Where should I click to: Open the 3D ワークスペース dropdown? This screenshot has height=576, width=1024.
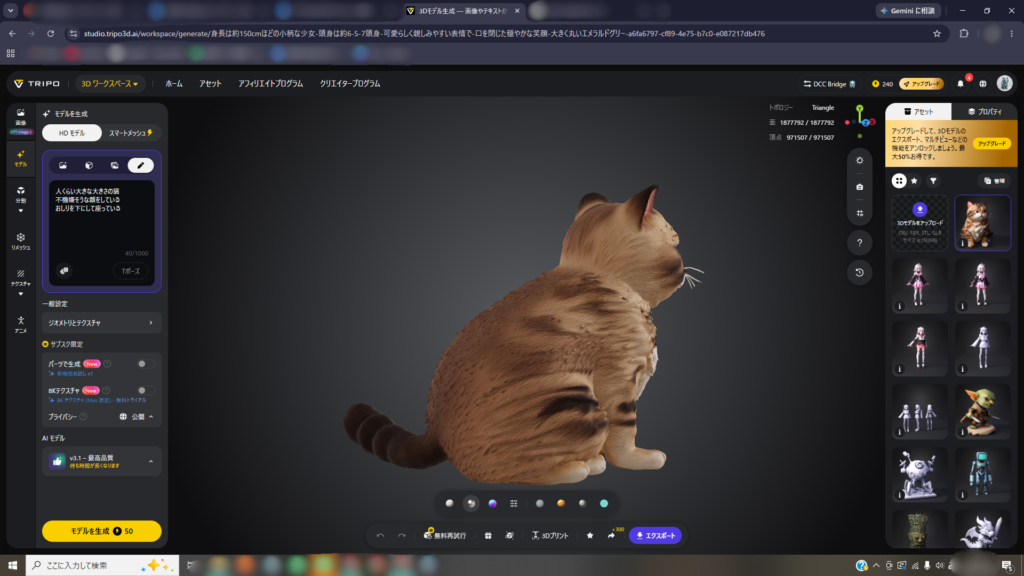[x=109, y=84]
